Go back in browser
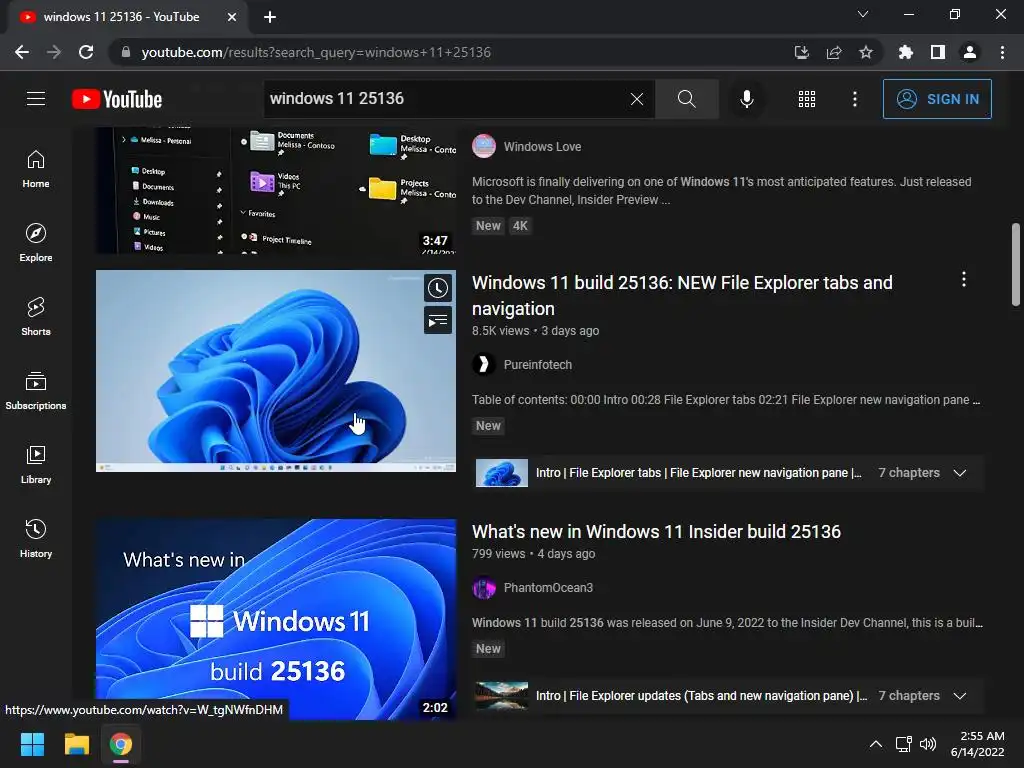Image resolution: width=1024 pixels, height=768 pixels. pos(22,52)
